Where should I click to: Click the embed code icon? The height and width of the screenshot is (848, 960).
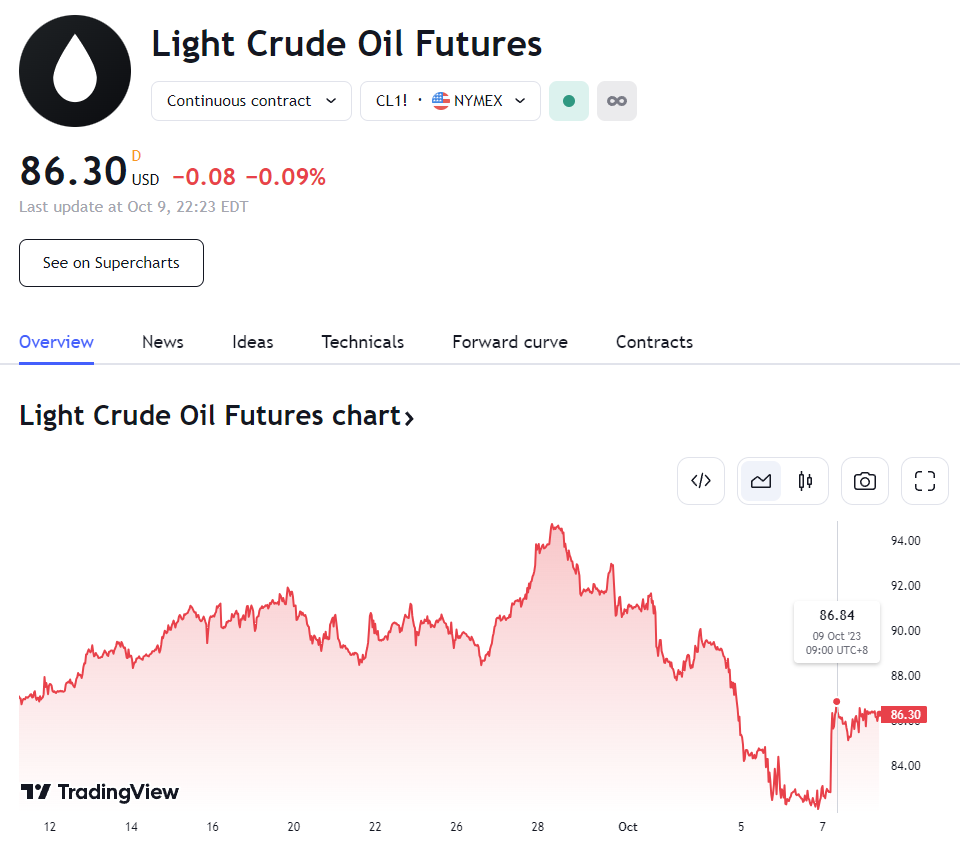click(701, 481)
